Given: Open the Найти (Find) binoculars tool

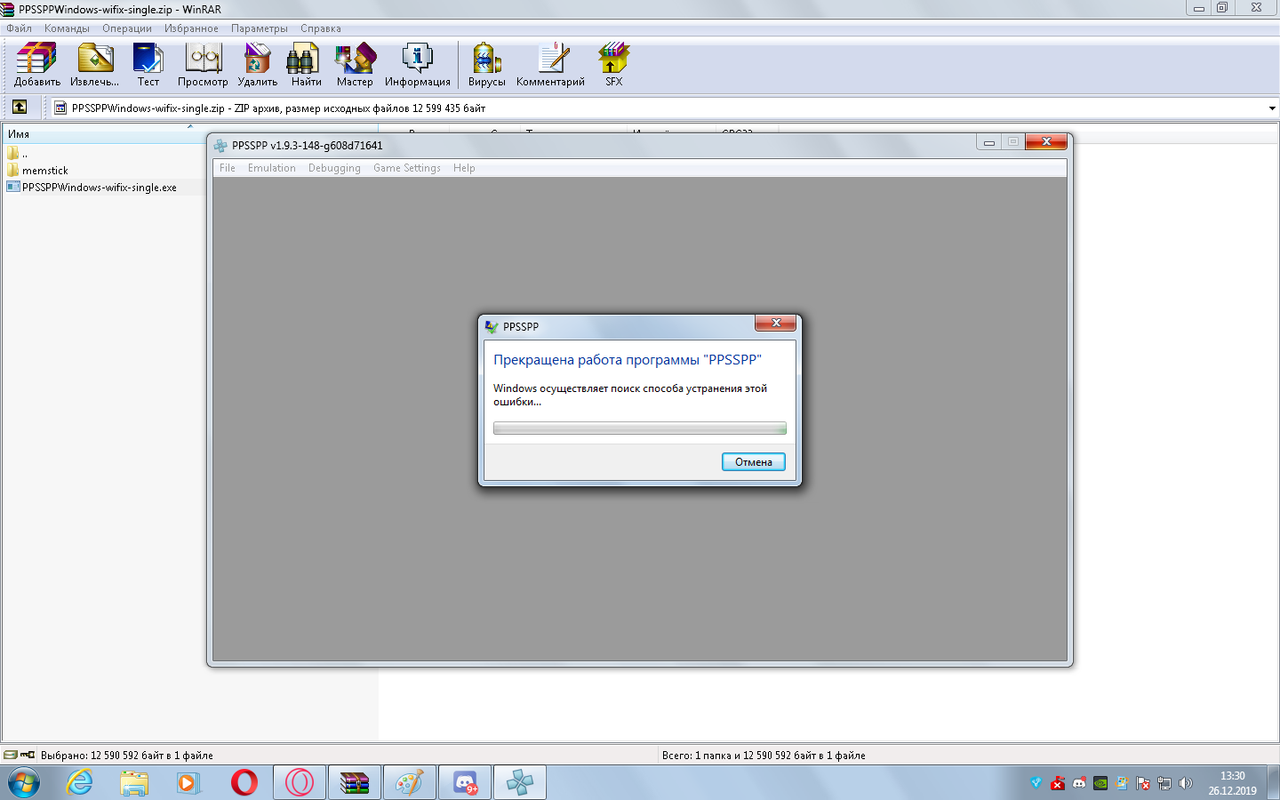Looking at the screenshot, I should tap(306, 65).
